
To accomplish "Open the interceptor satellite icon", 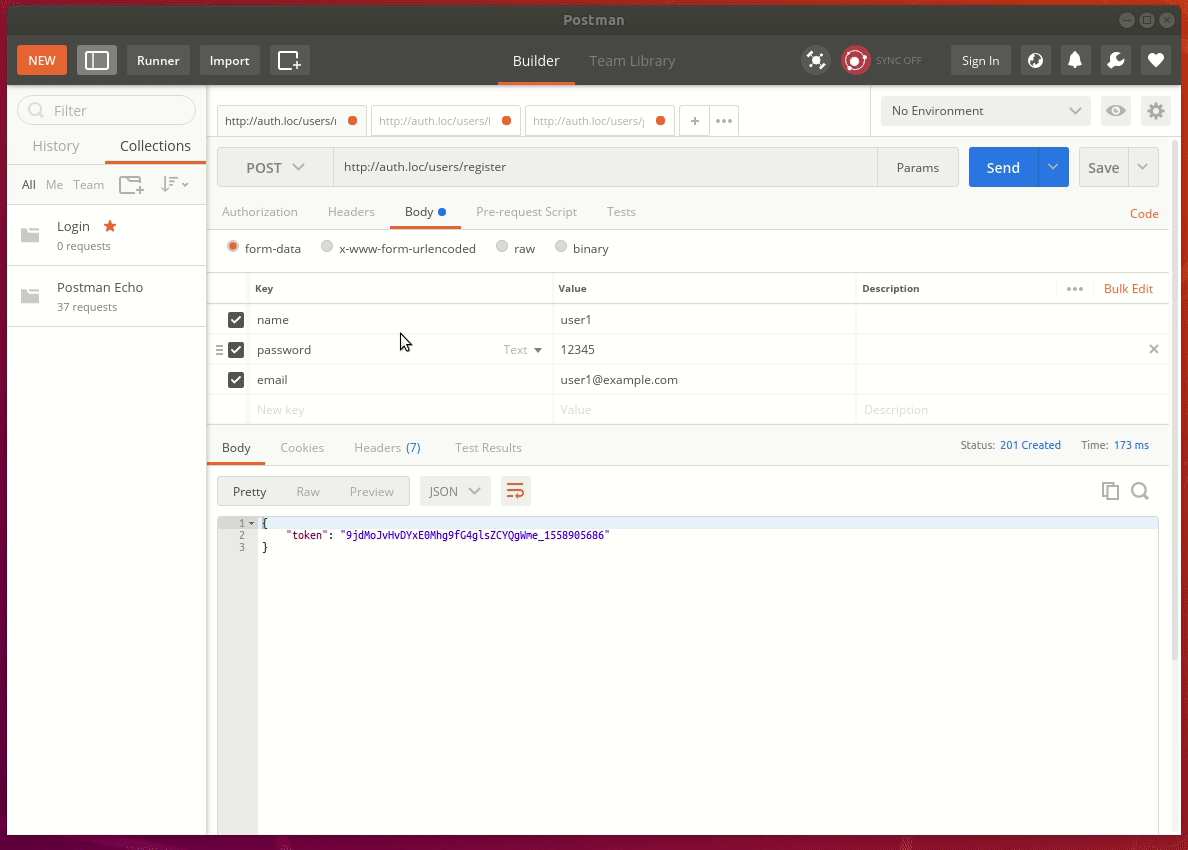I will (816, 61).
